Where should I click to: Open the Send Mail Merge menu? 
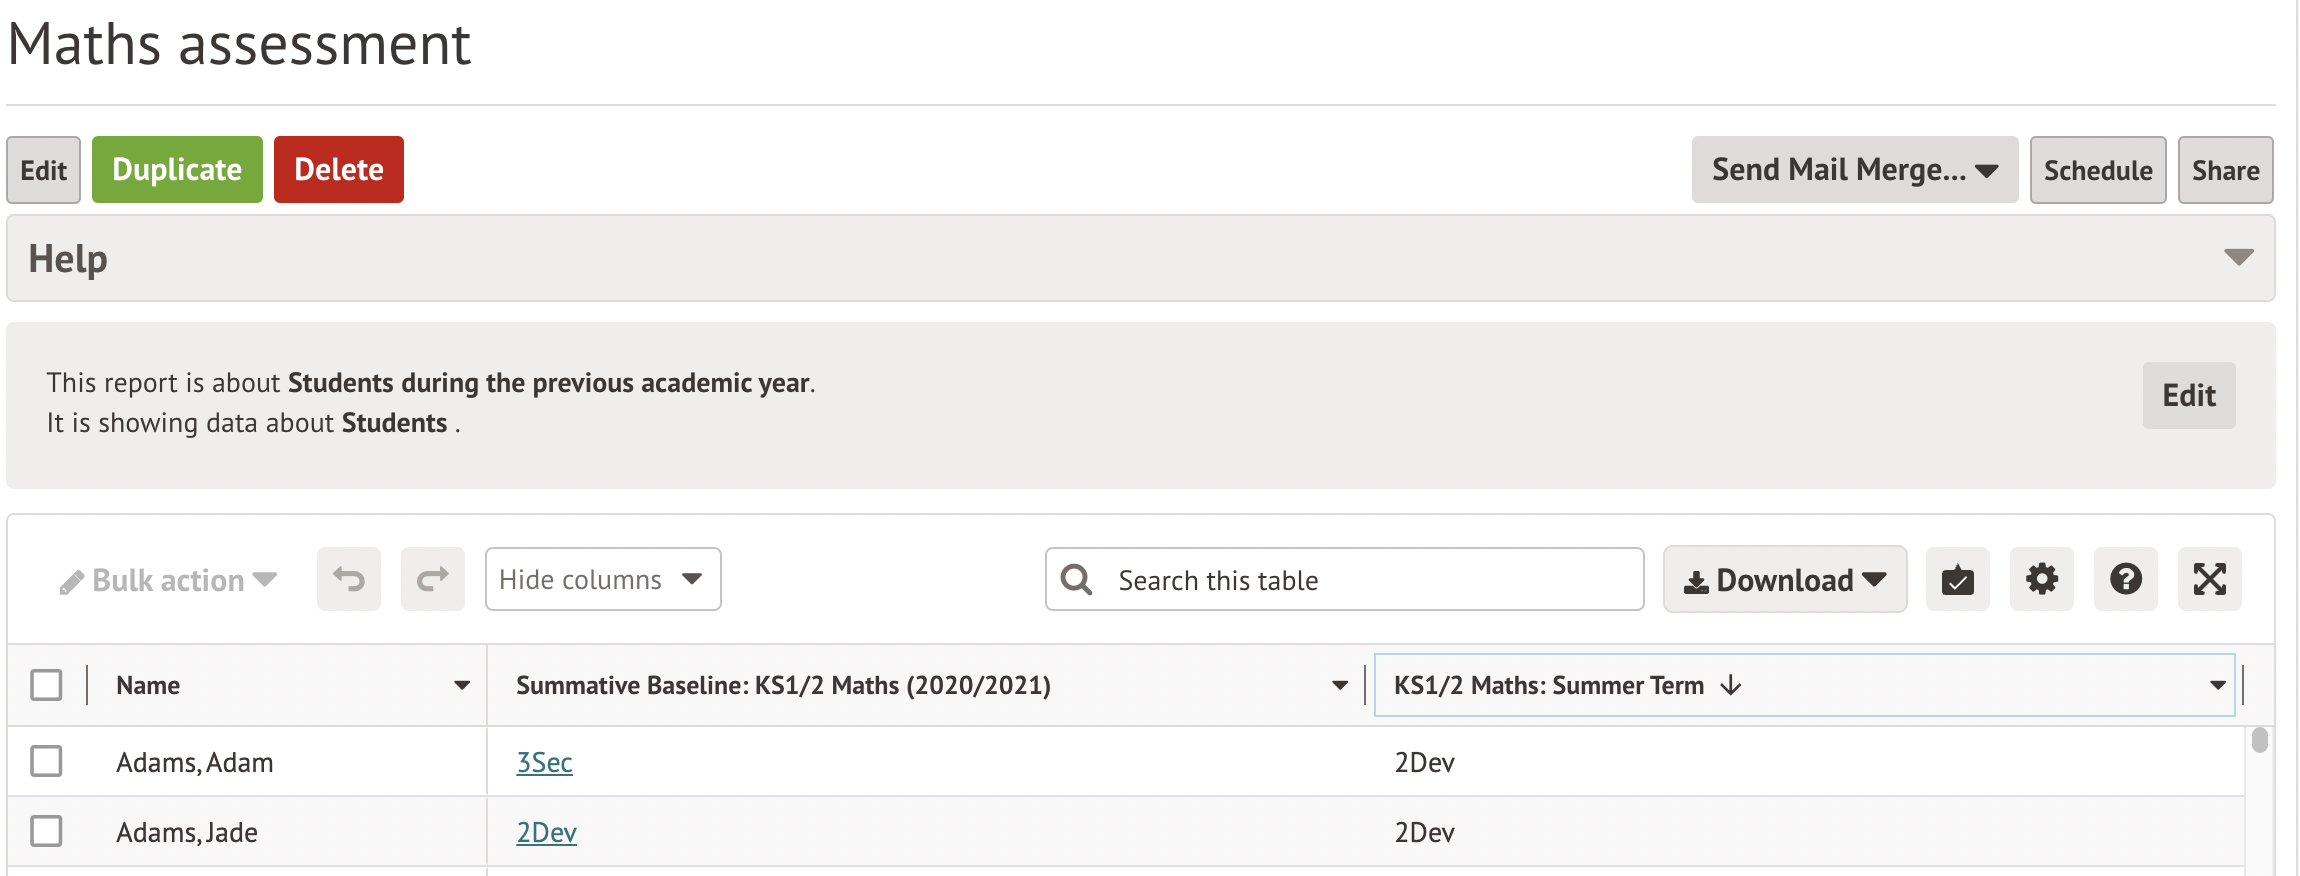[1855, 170]
